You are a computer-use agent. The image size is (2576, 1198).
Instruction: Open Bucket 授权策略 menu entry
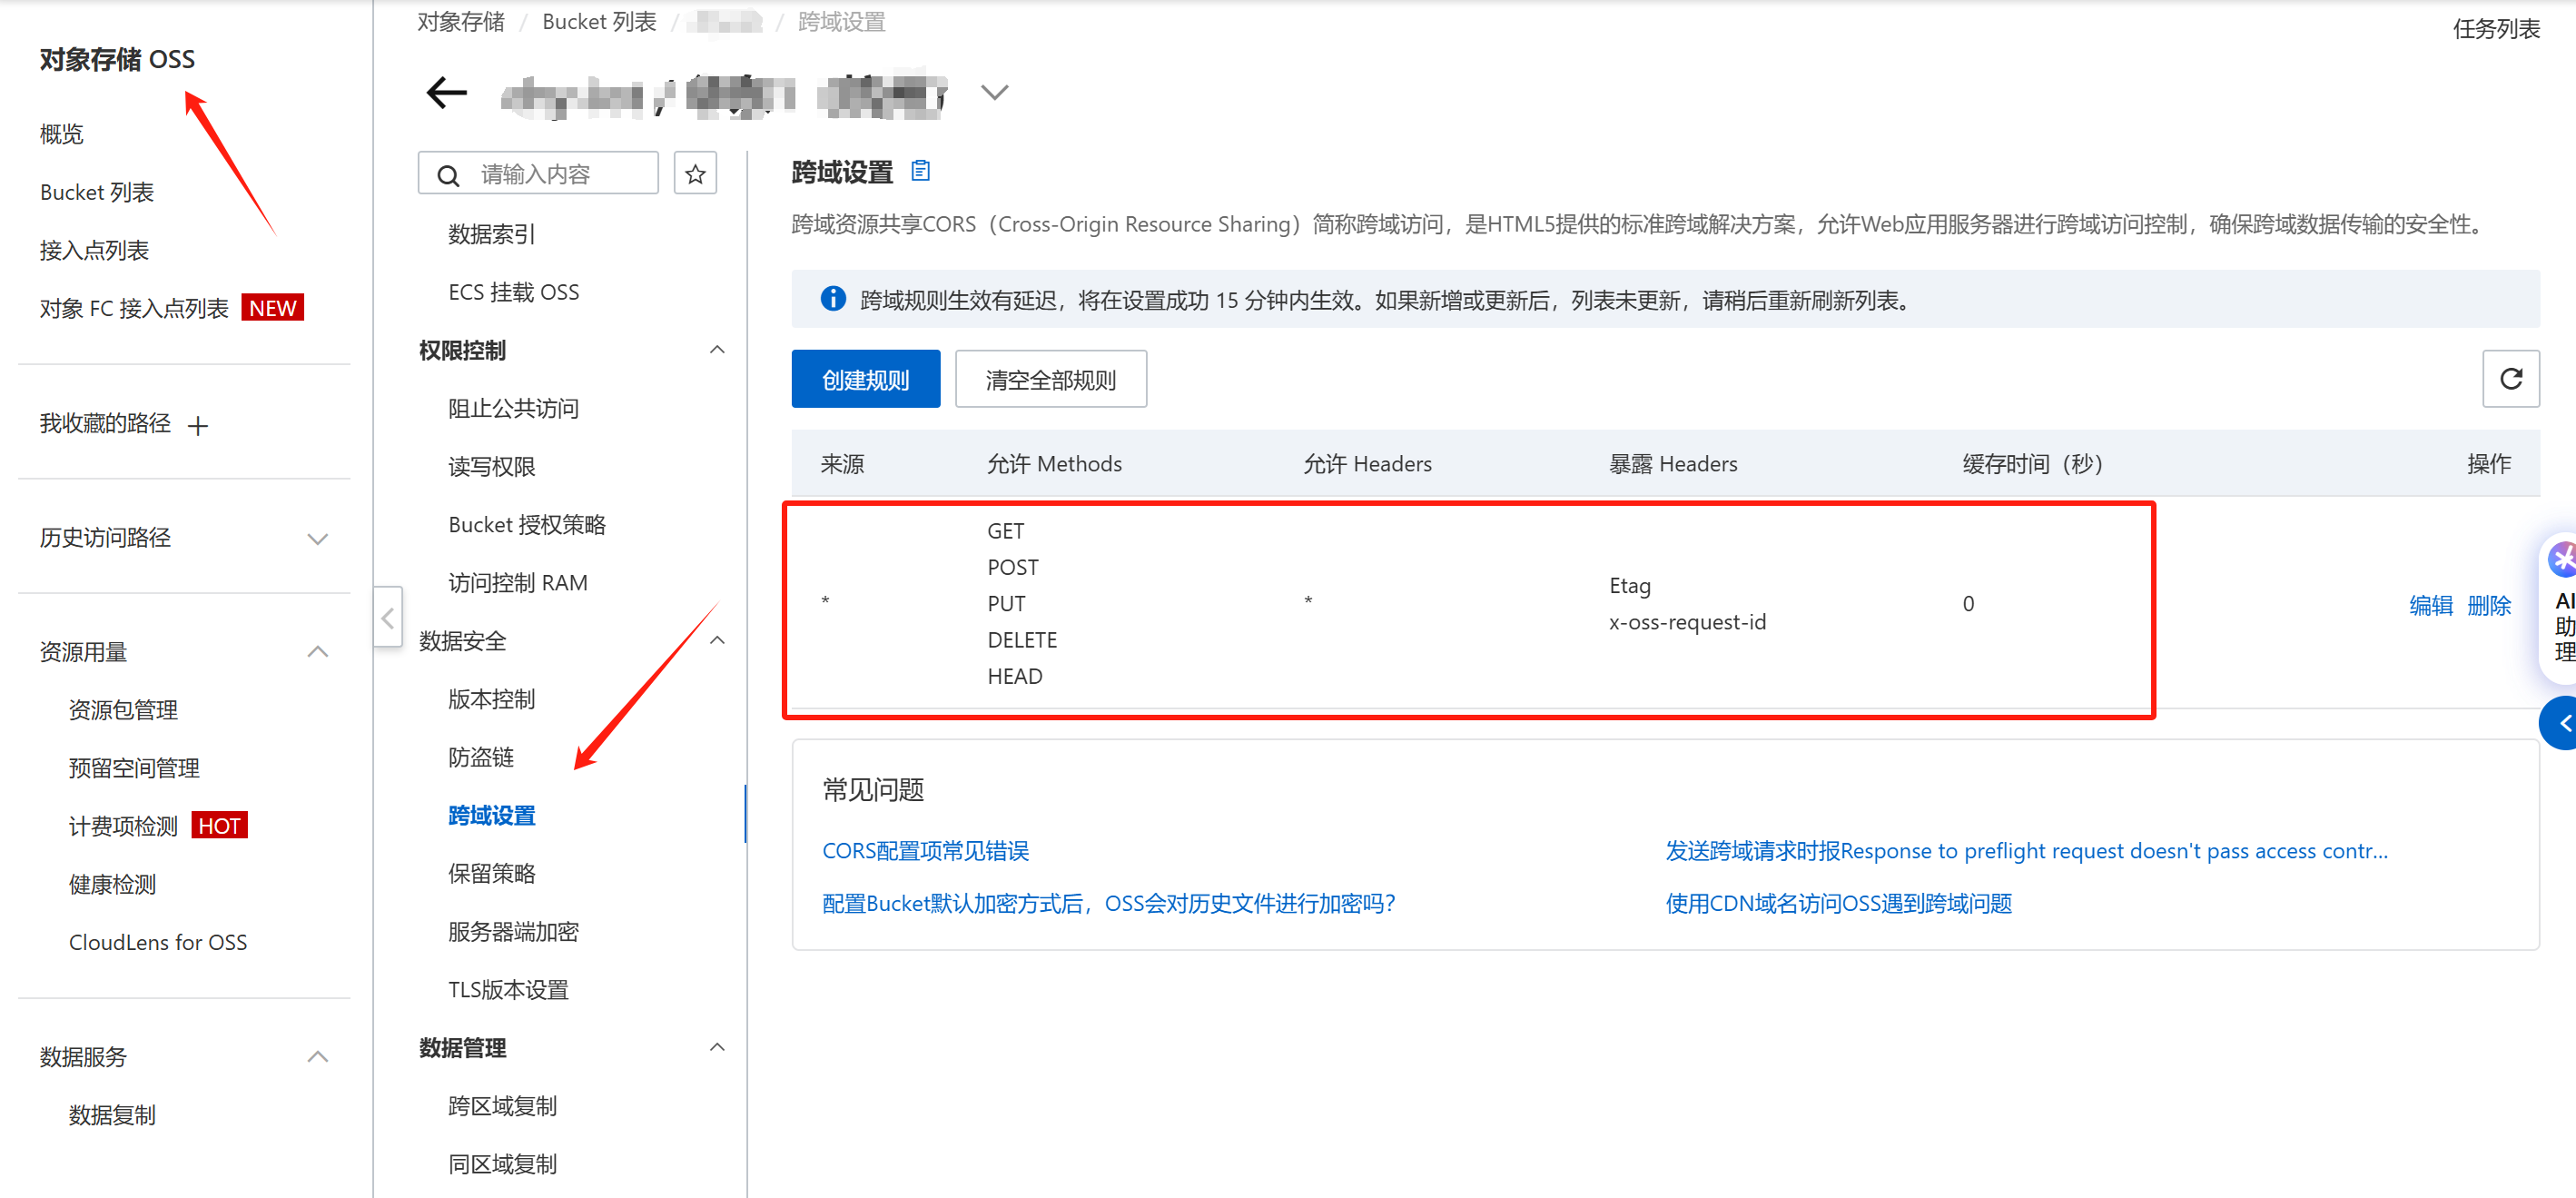[x=527, y=524]
